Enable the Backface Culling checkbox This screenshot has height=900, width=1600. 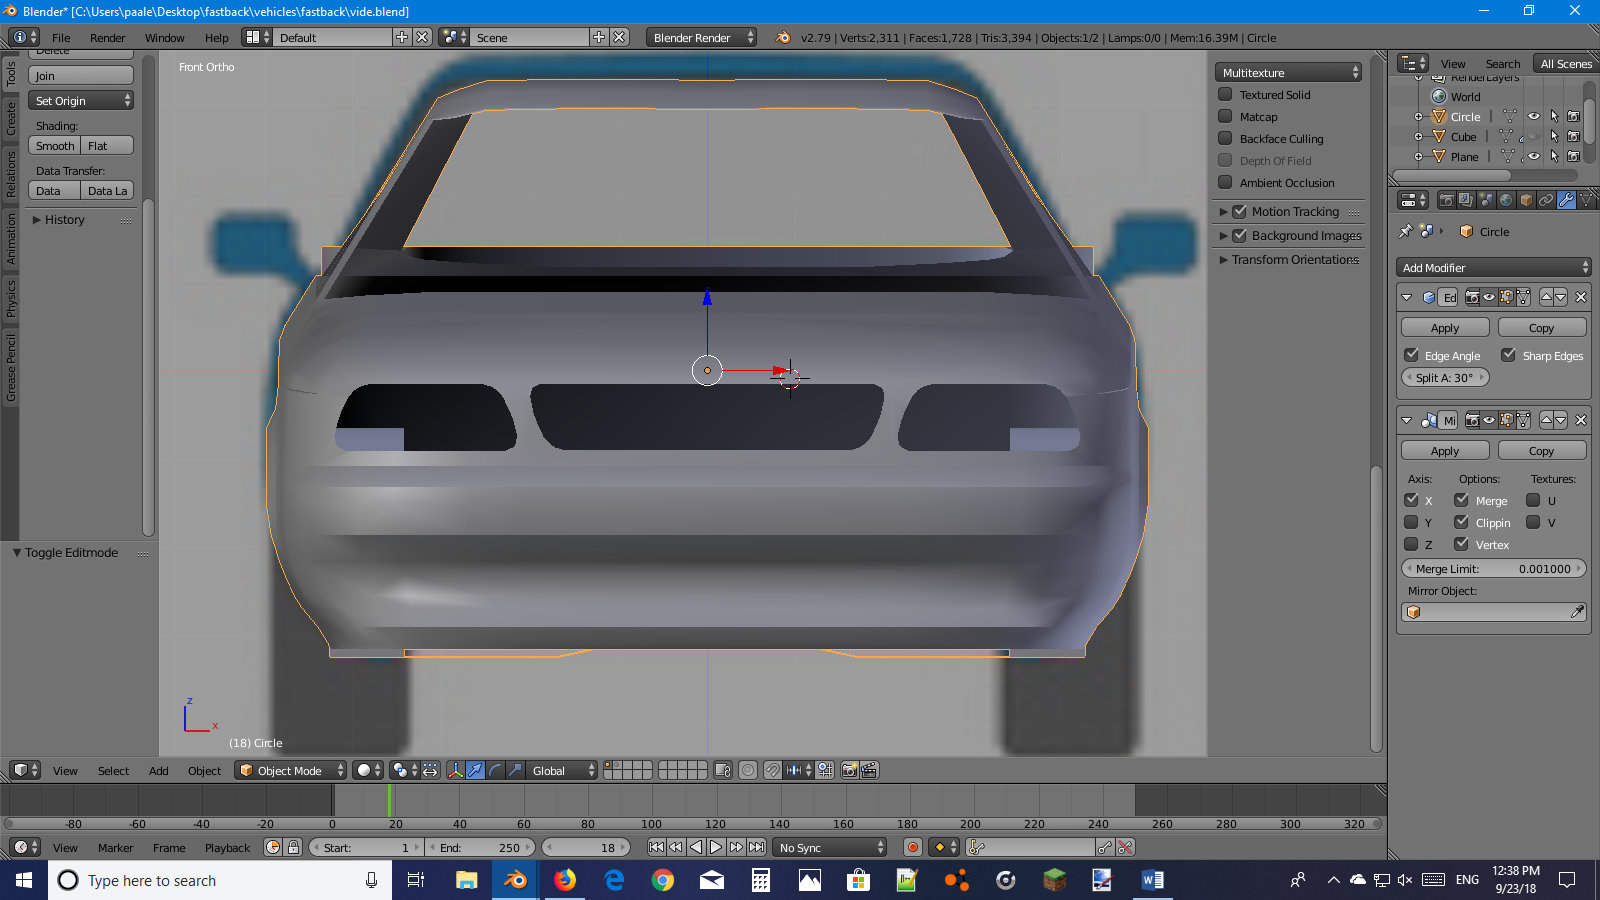pos(1225,139)
